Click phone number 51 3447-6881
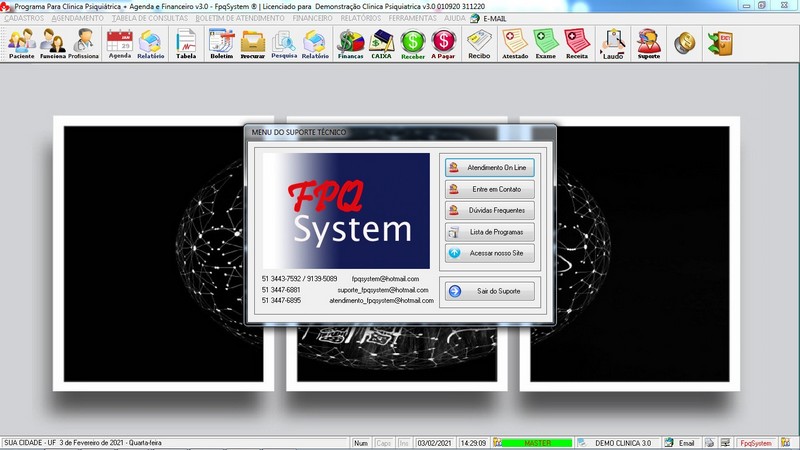Viewport: 800px width, 450px height. coord(281,290)
